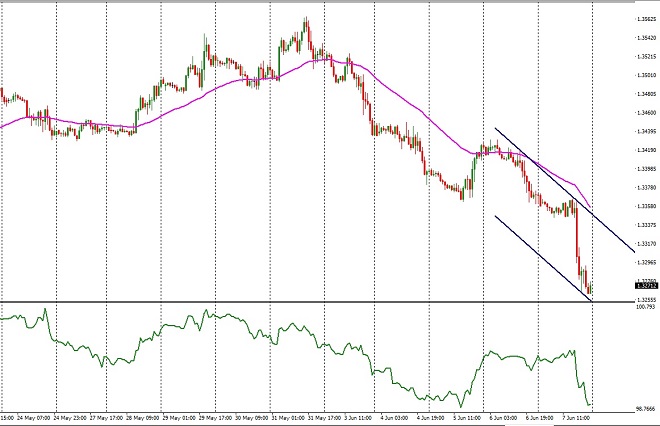660x426 pixels.
Task: Click the 24 May 23:00 time label
Action: click(71, 418)
